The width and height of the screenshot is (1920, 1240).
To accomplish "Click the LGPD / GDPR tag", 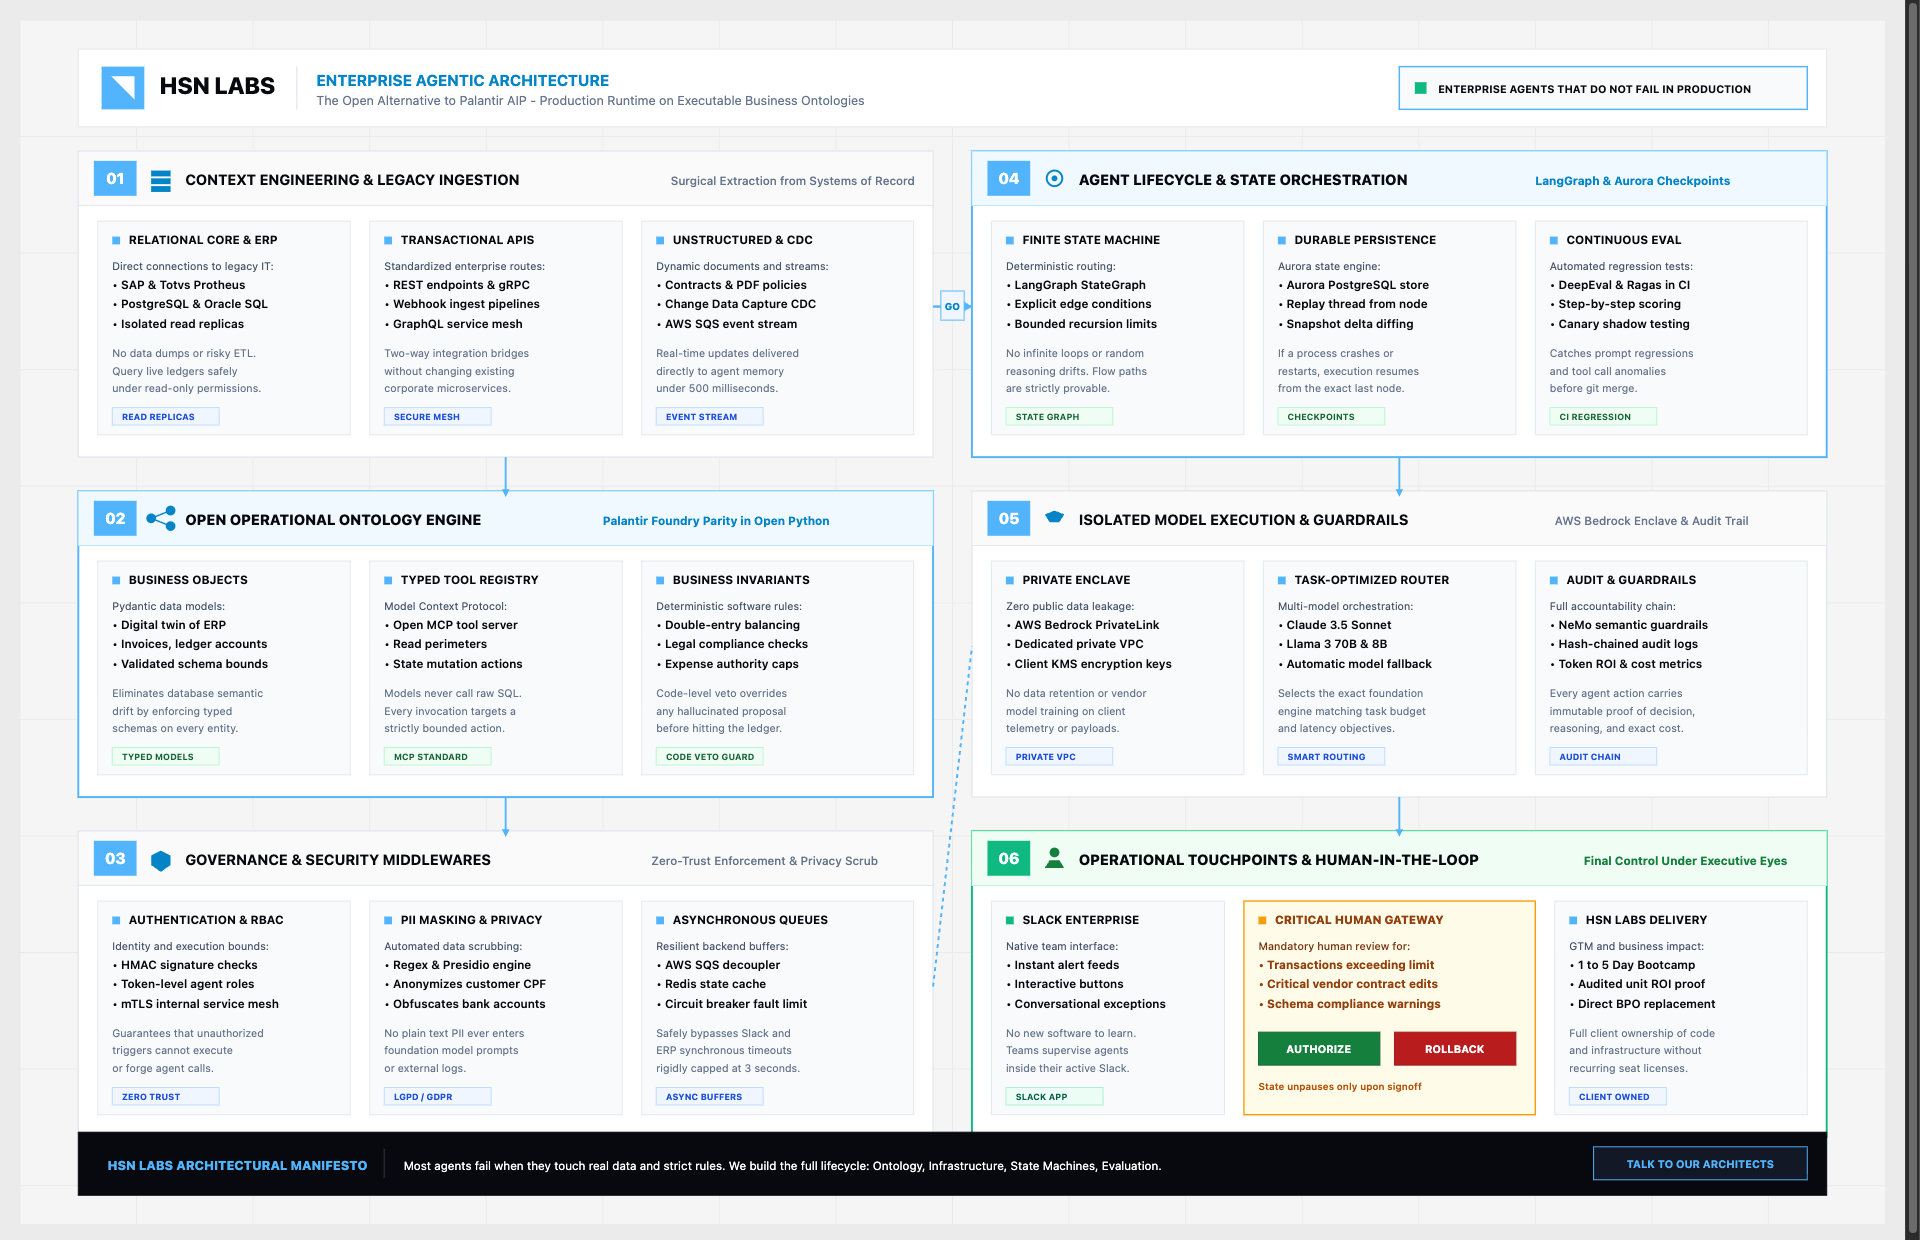I will click(437, 1097).
